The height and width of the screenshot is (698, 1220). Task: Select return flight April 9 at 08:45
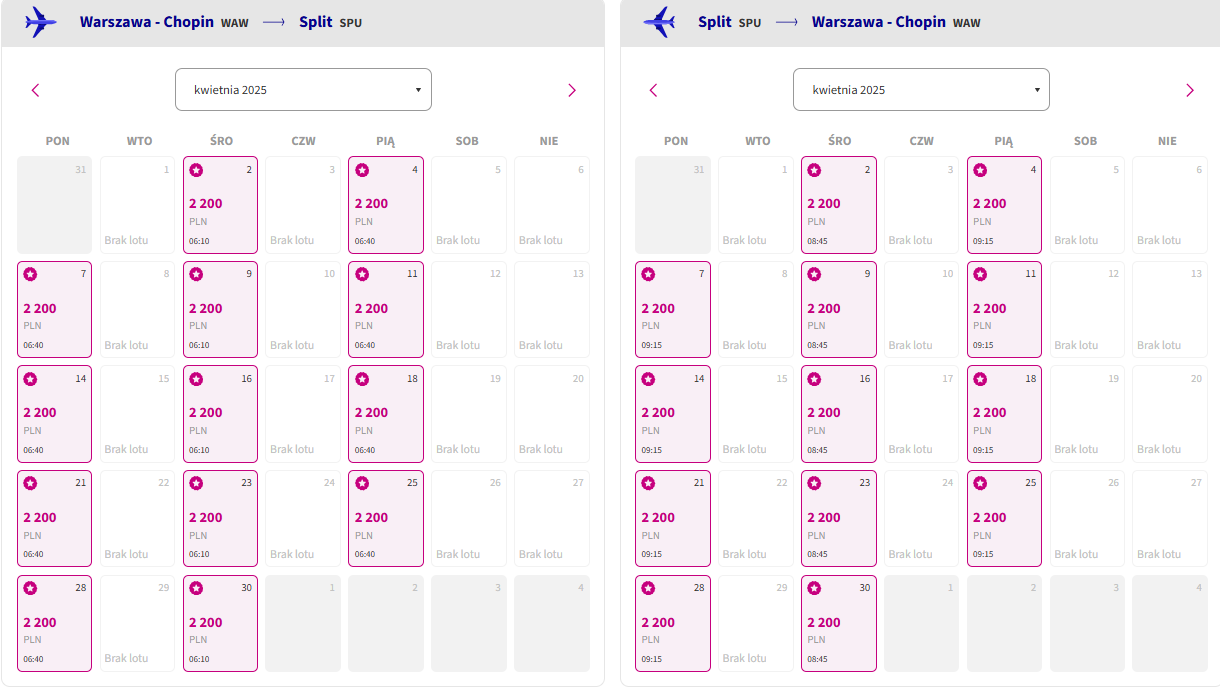[839, 309]
